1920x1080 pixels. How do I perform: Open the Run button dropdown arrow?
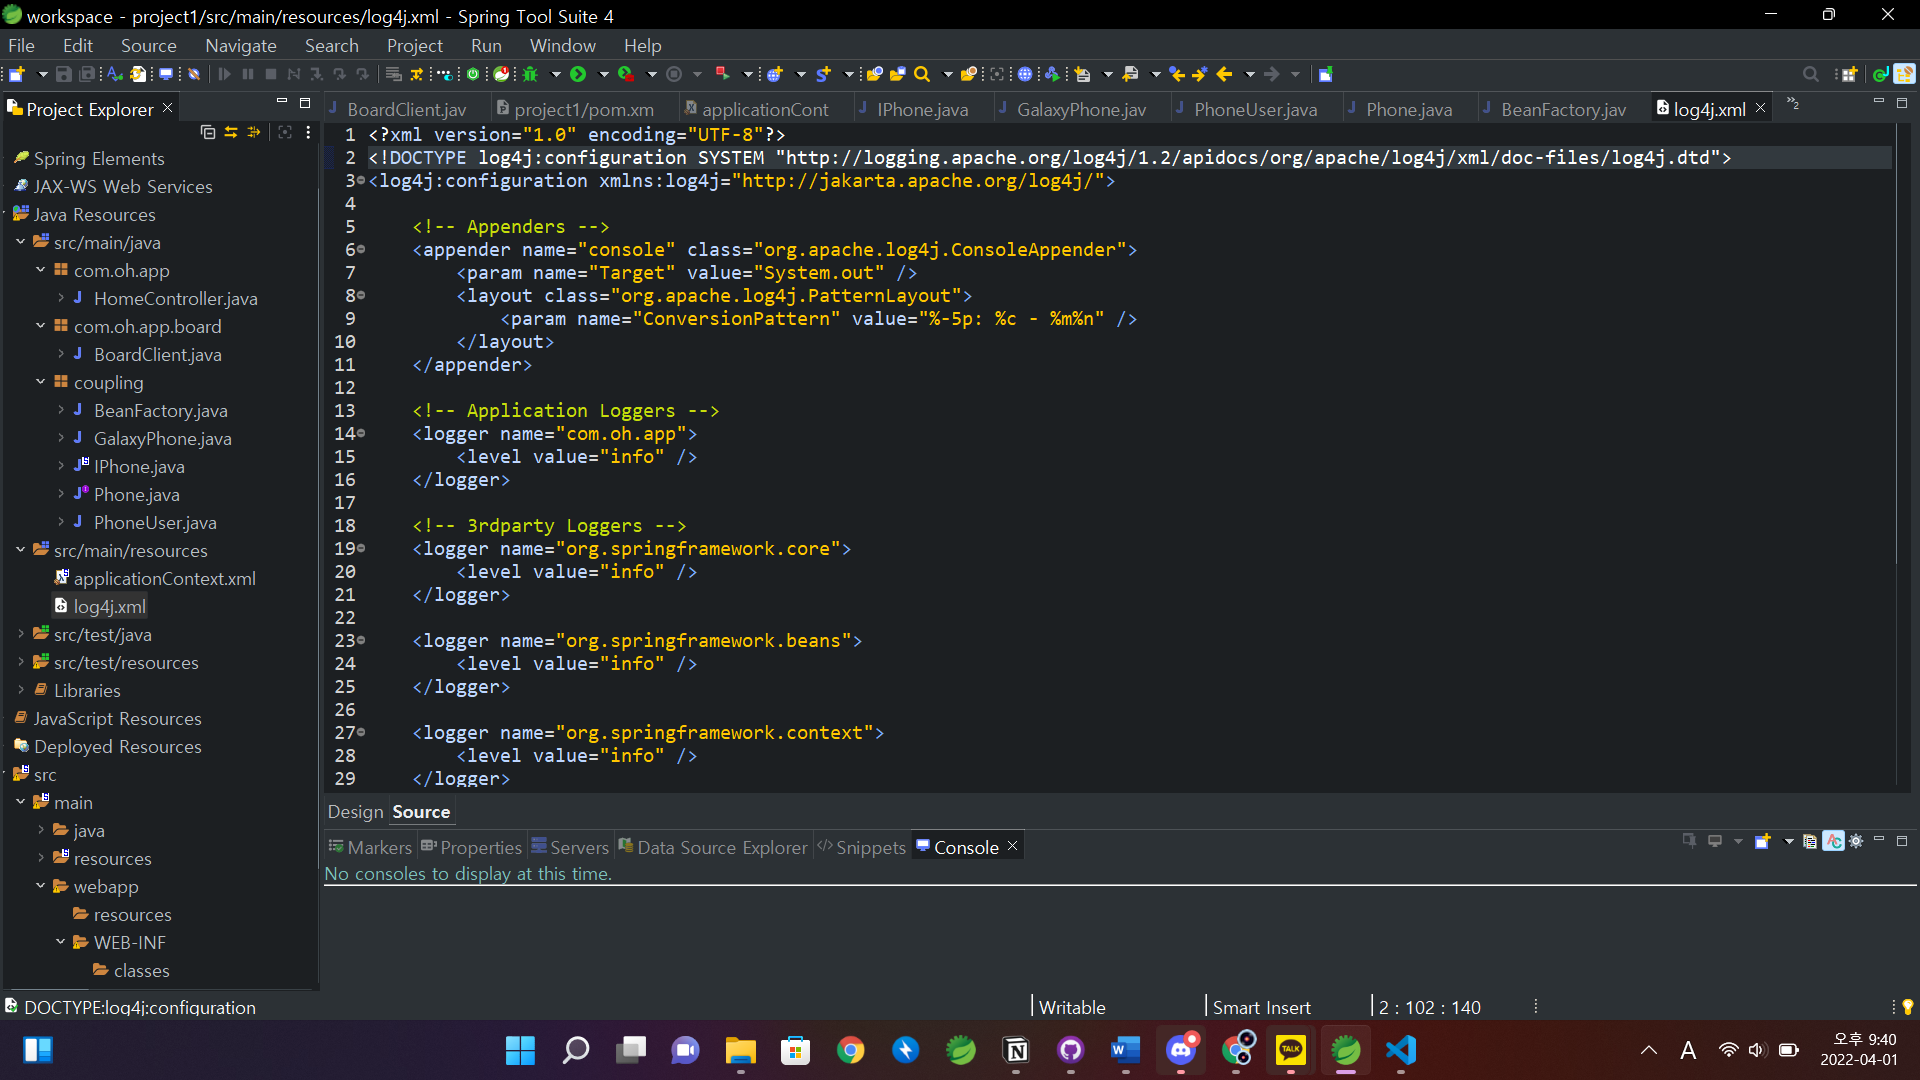coord(603,74)
